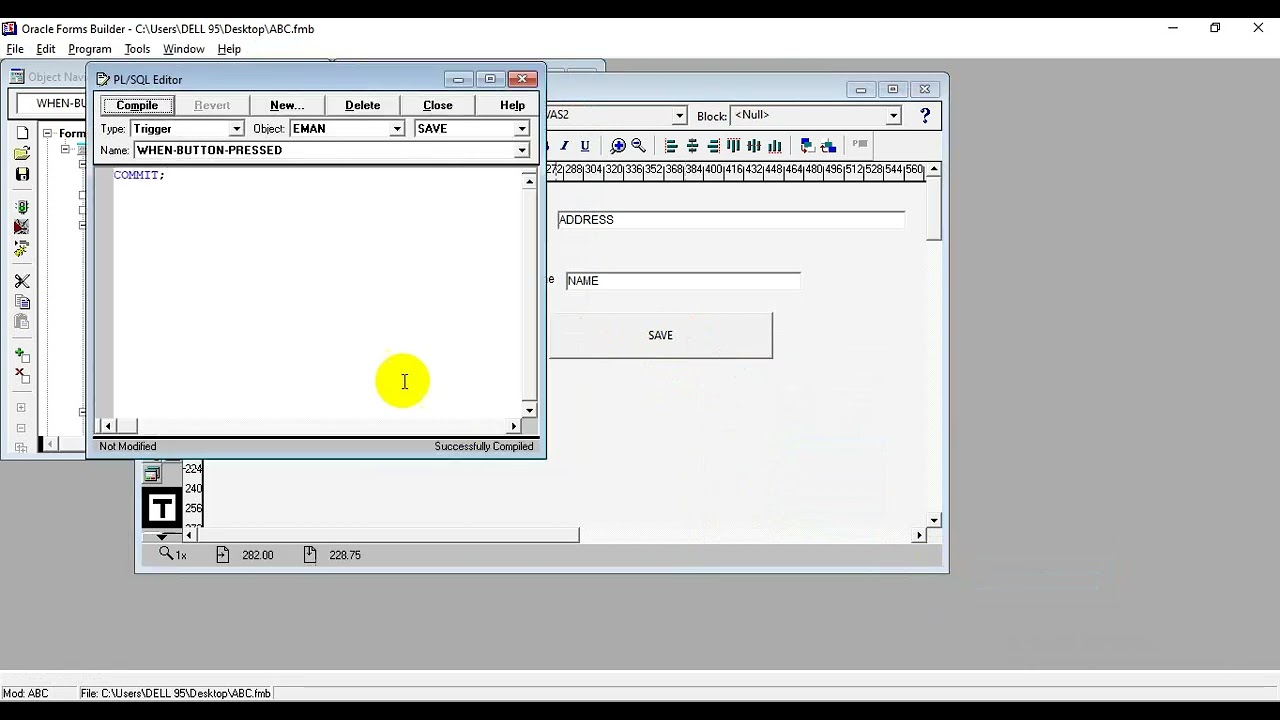
Task: Click the Zoom Out magnifier in Layout Editor
Action: pos(639,146)
